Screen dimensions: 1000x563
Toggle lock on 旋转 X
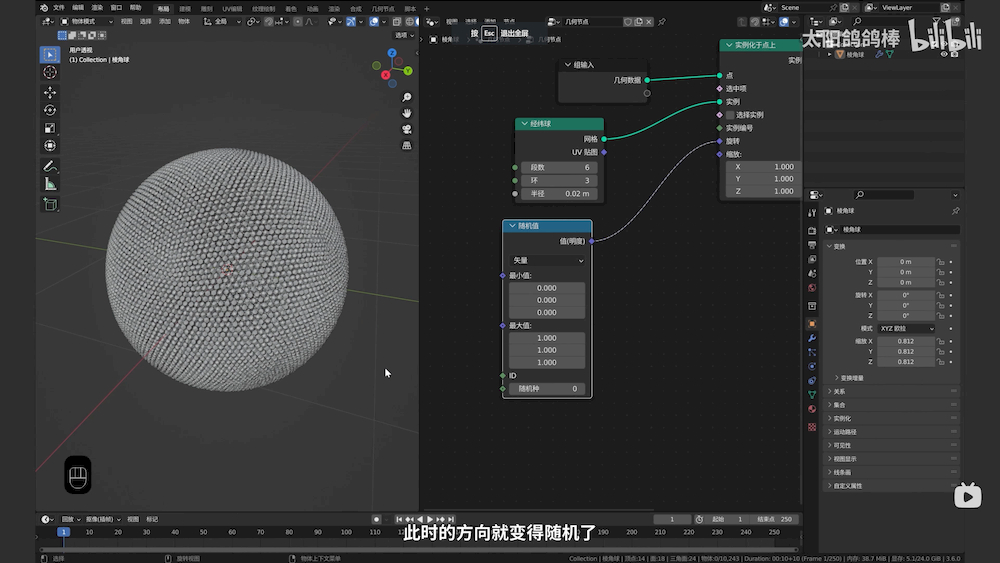(x=940, y=295)
